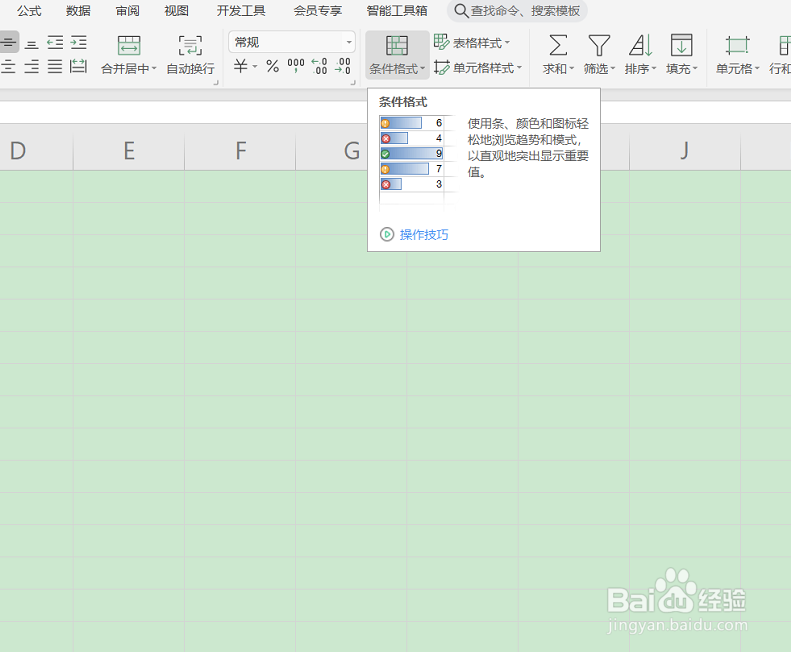The height and width of the screenshot is (652, 791).
Task: Click the 筛选 funnel icon
Action: click(599, 45)
